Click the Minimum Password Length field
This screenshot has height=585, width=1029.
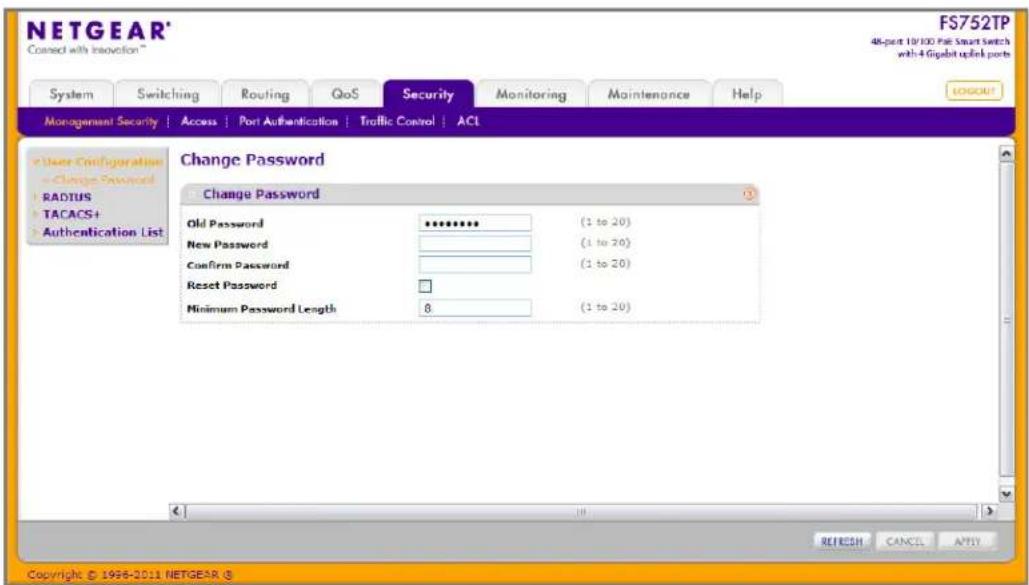click(475, 308)
